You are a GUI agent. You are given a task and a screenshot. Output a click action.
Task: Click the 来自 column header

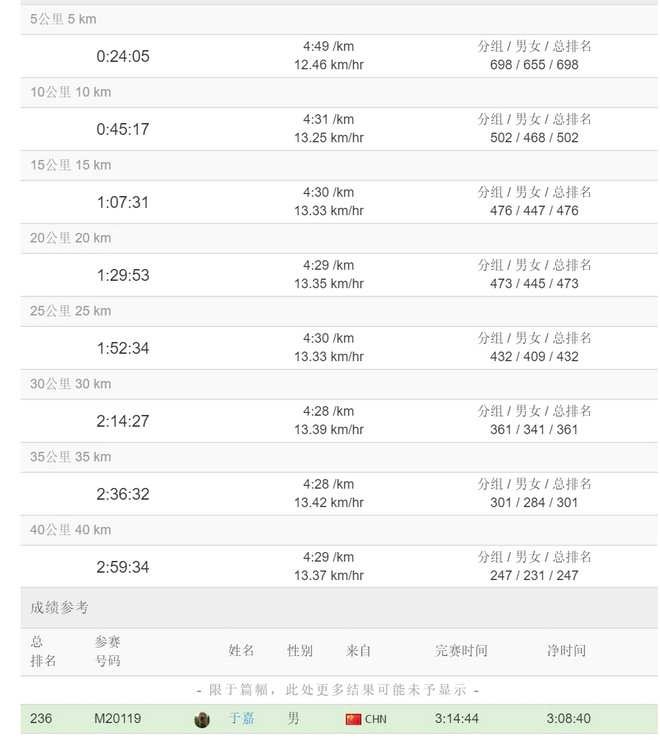(x=358, y=650)
